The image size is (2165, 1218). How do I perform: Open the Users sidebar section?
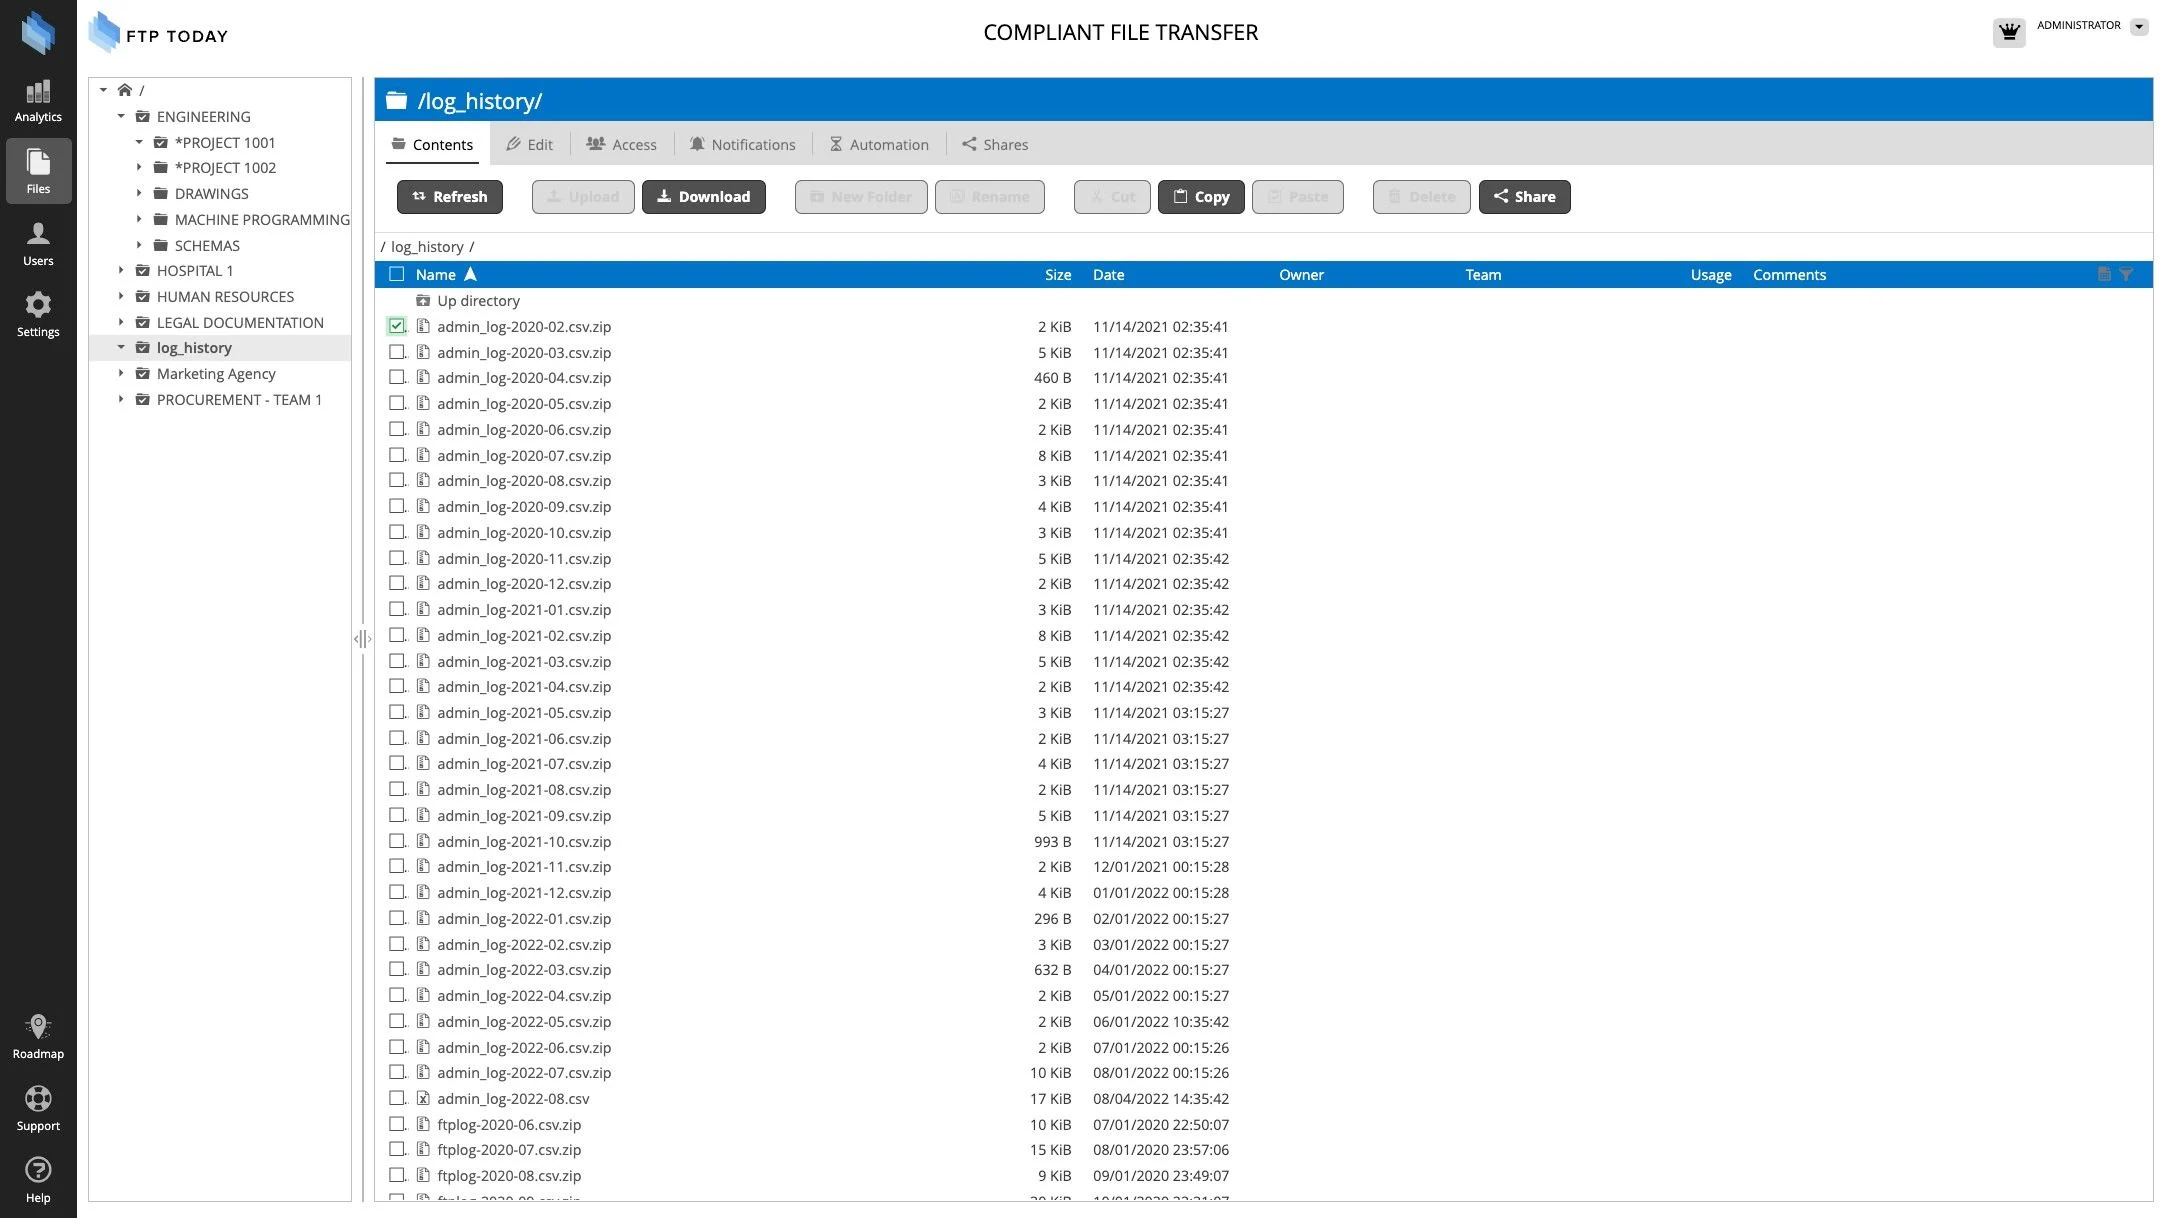38,244
